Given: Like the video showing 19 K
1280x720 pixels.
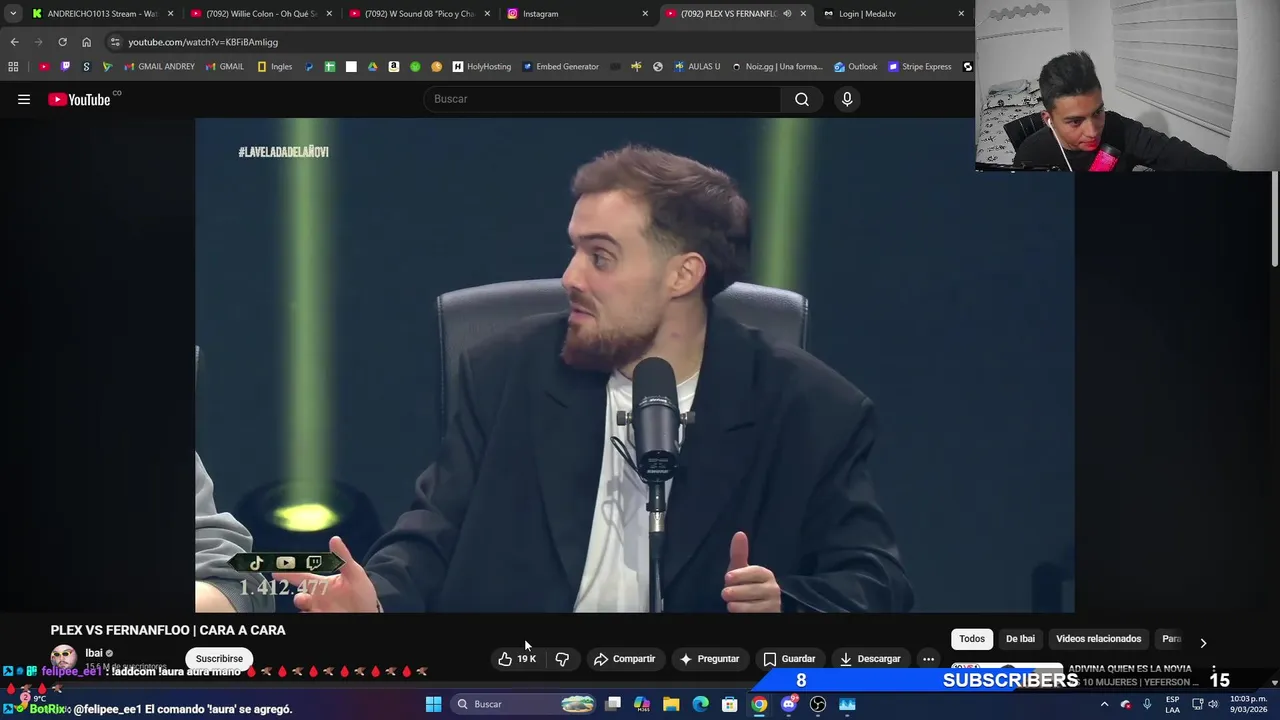Looking at the screenshot, I should [517, 659].
